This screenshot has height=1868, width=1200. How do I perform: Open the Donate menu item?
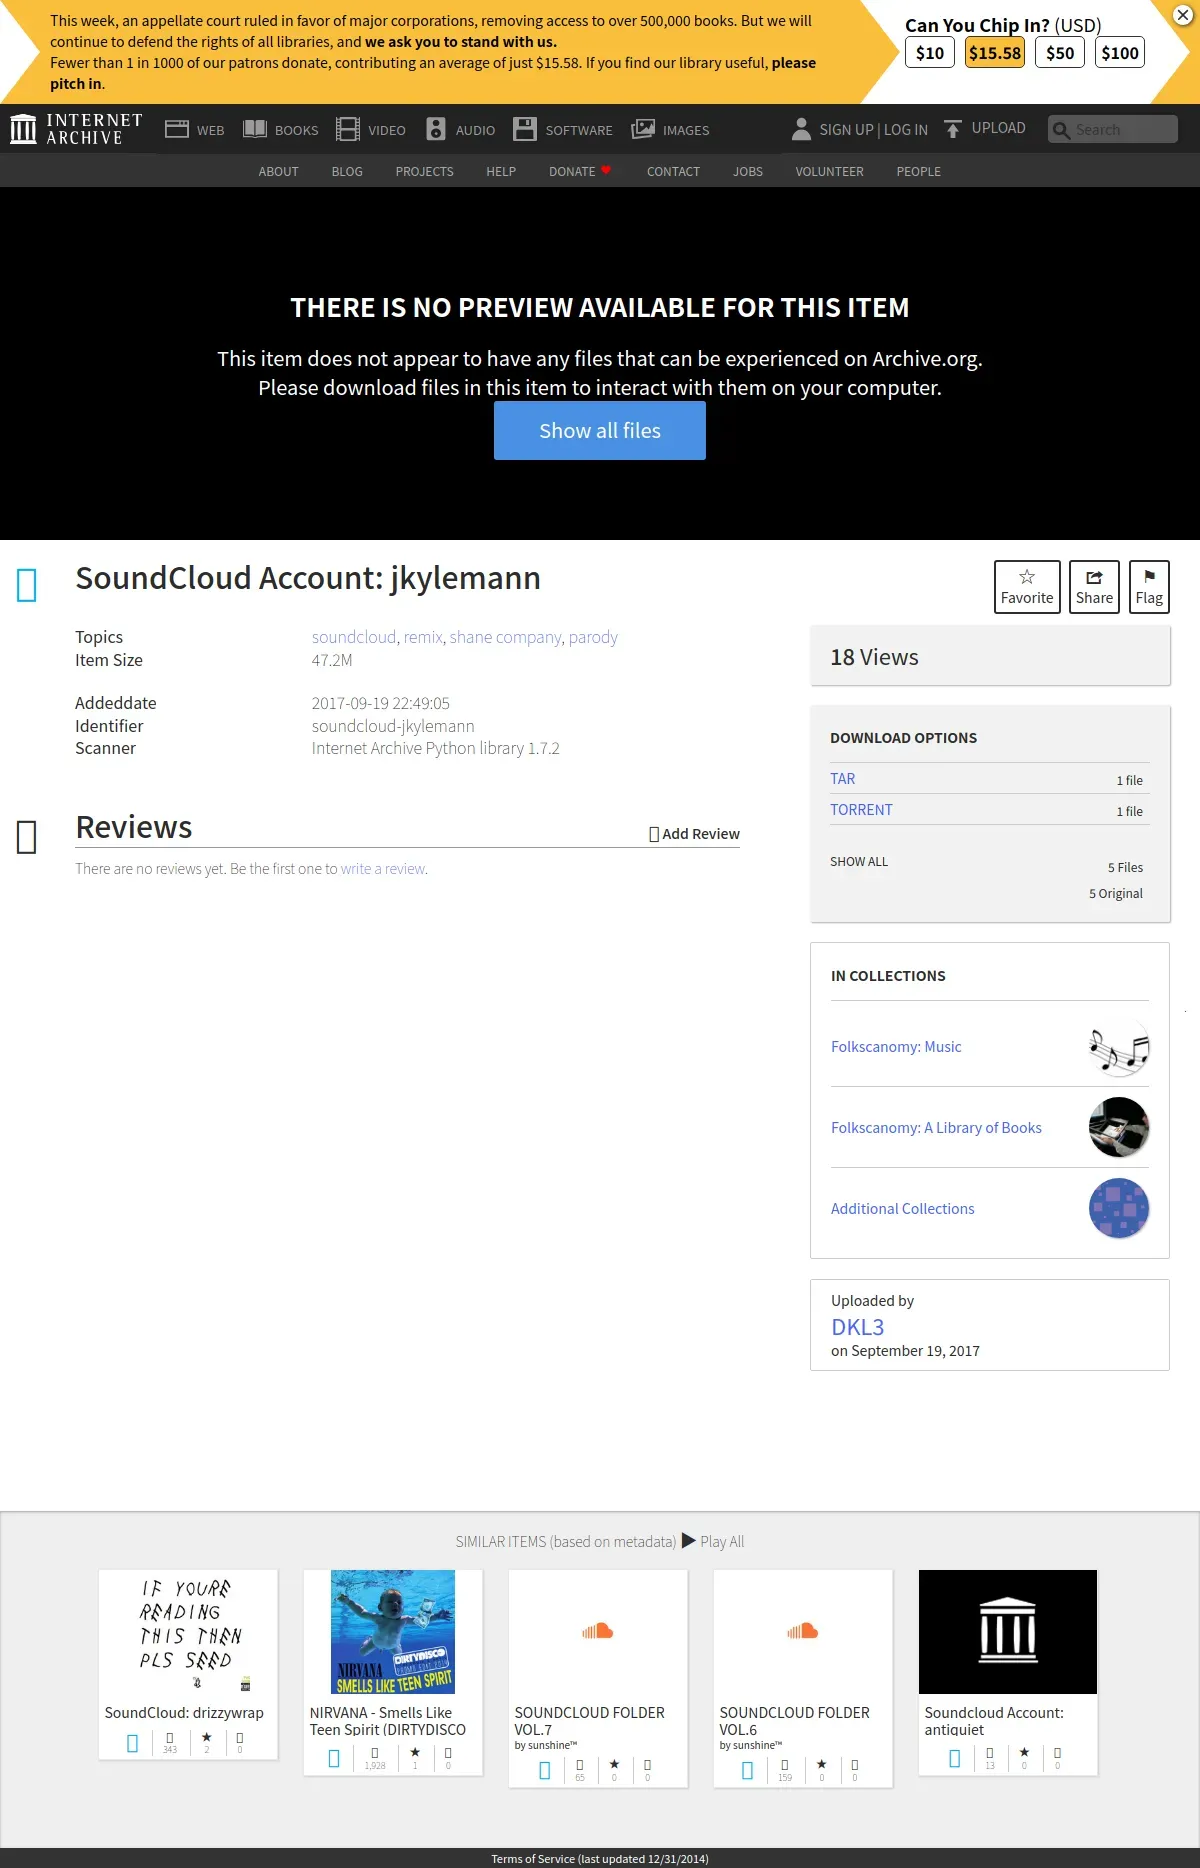pyautogui.click(x=579, y=172)
